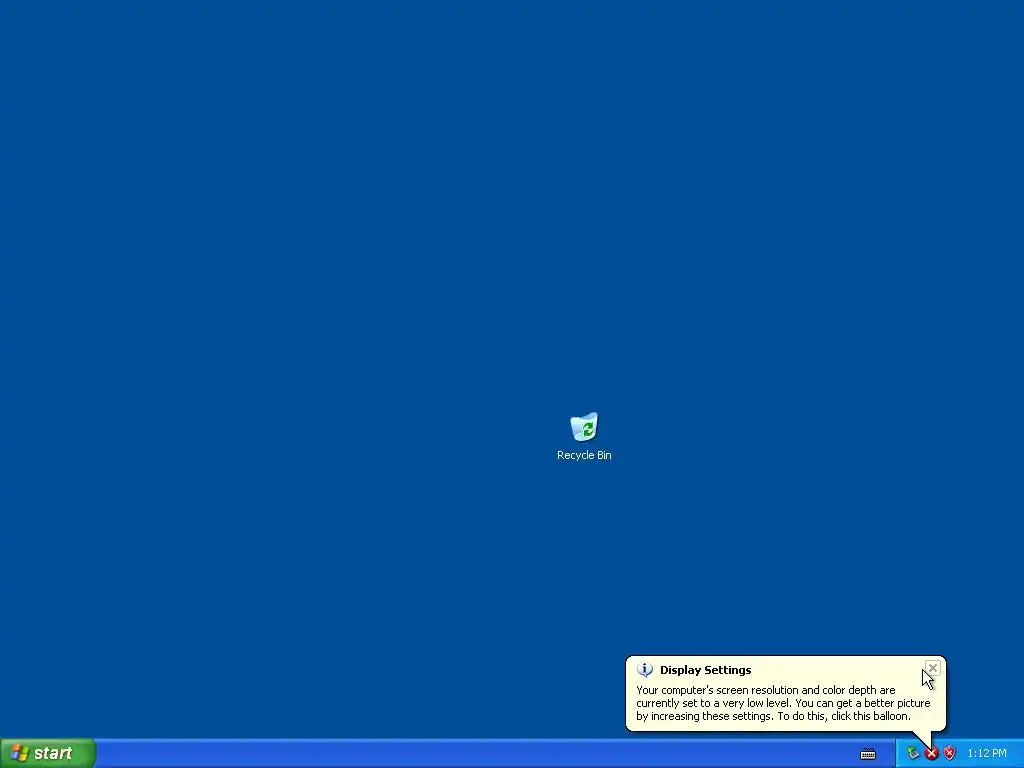Screen dimensions: 1024x768
Task: Click the Display Settings balloon title
Action: [705, 670]
